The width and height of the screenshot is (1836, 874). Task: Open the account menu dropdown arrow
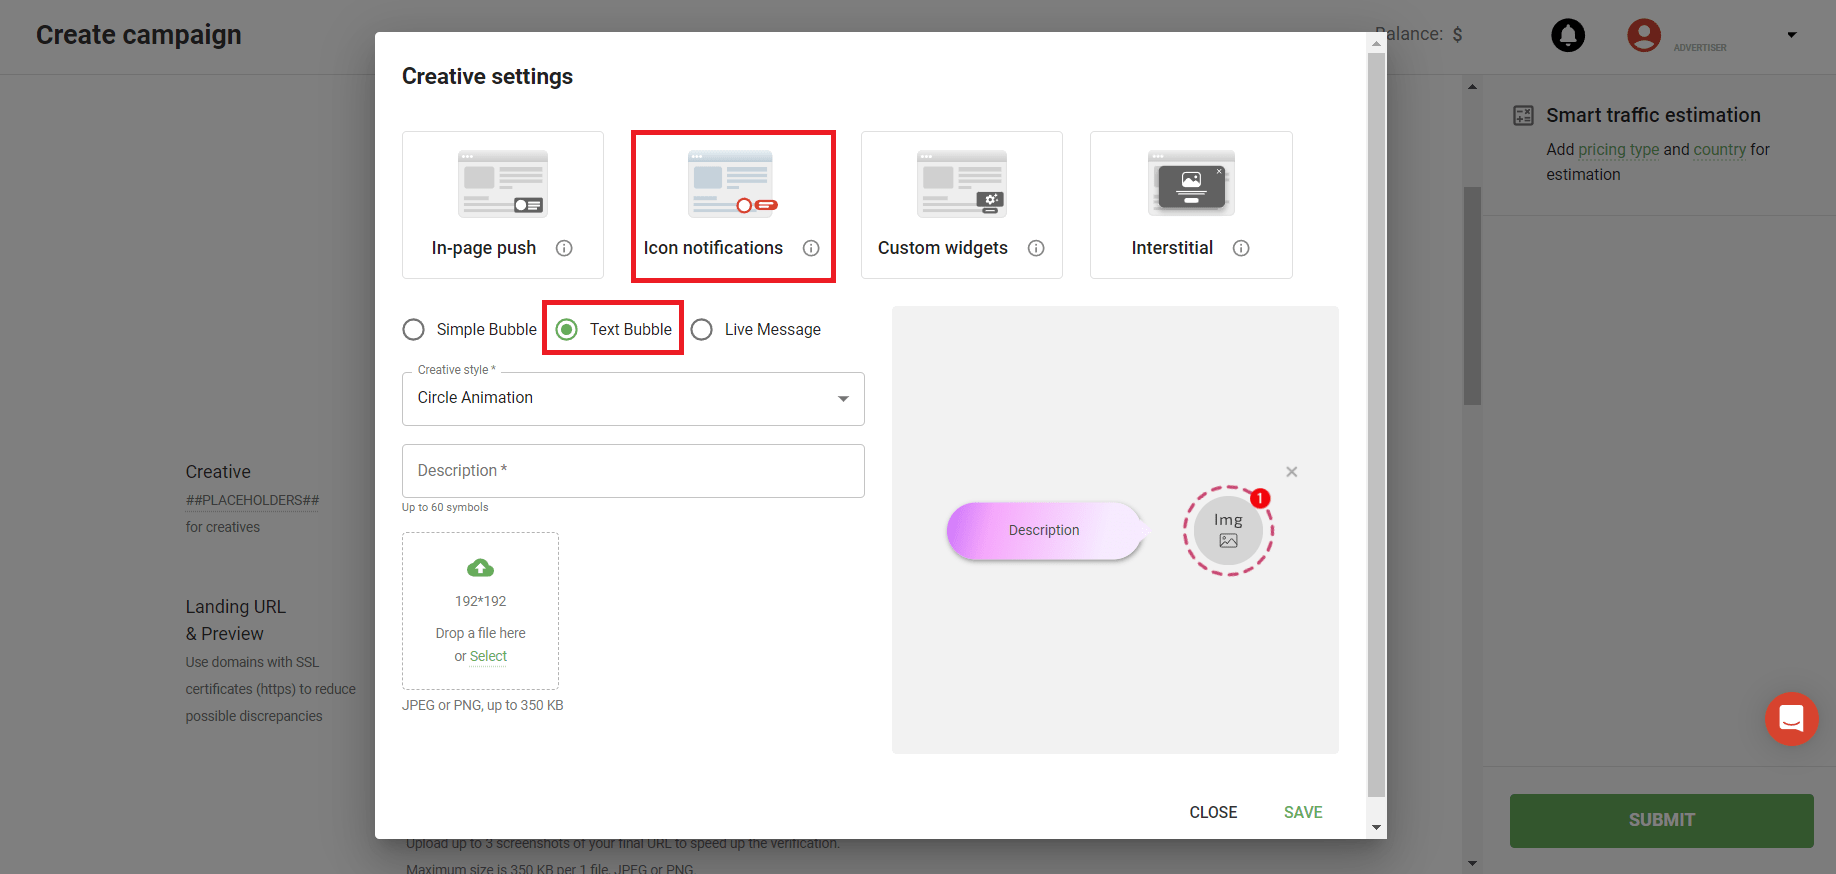pyautogui.click(x=1791, y=35)
